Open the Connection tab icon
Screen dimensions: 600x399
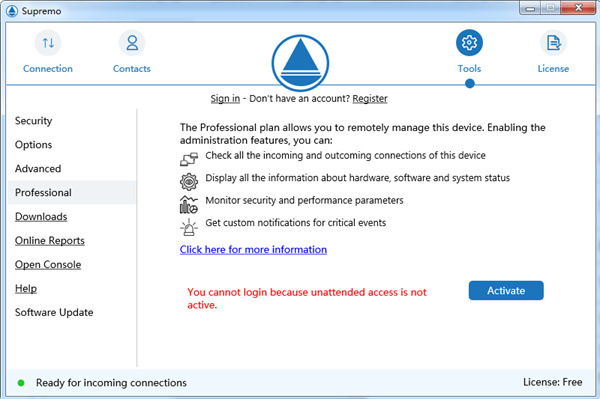coord(48,43)
